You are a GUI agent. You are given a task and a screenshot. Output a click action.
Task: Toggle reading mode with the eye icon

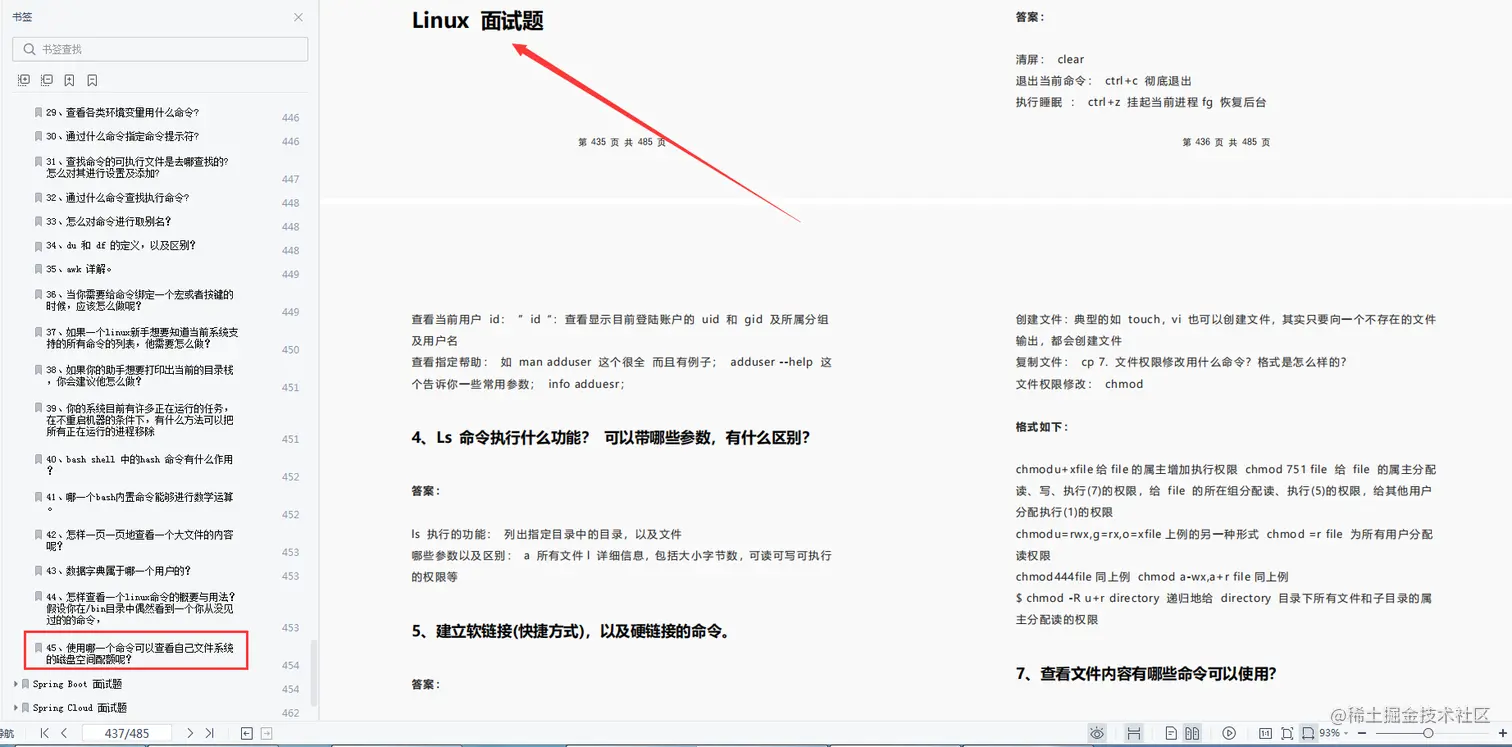1097,733
